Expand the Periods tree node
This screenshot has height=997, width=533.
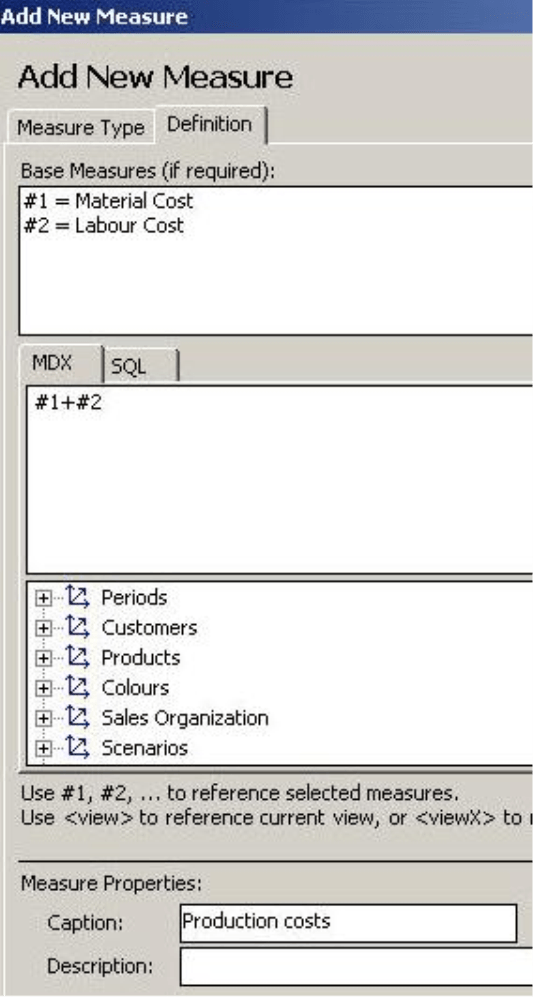point(43,598)
